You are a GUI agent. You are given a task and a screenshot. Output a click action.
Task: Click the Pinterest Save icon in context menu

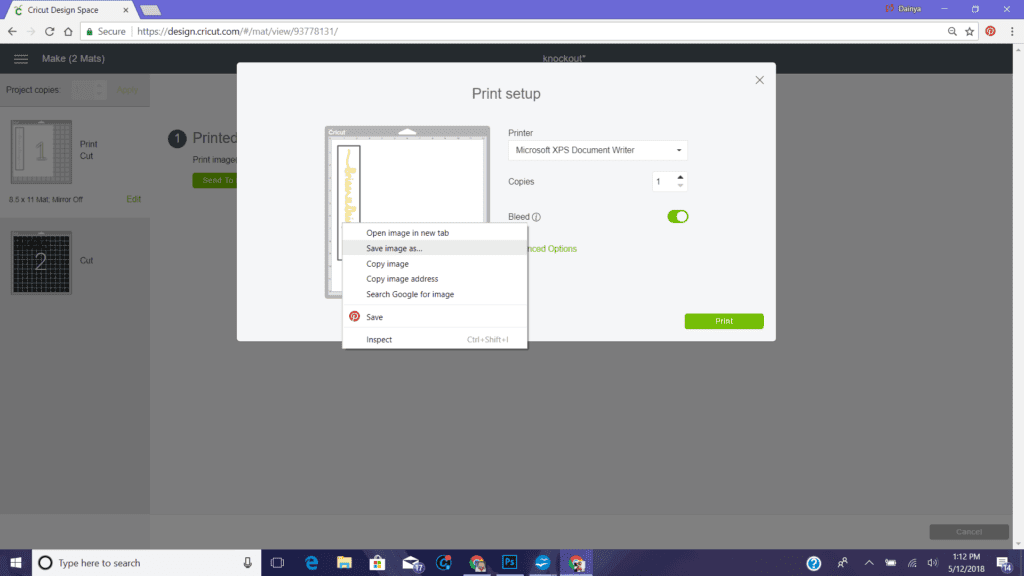point(354,317)
